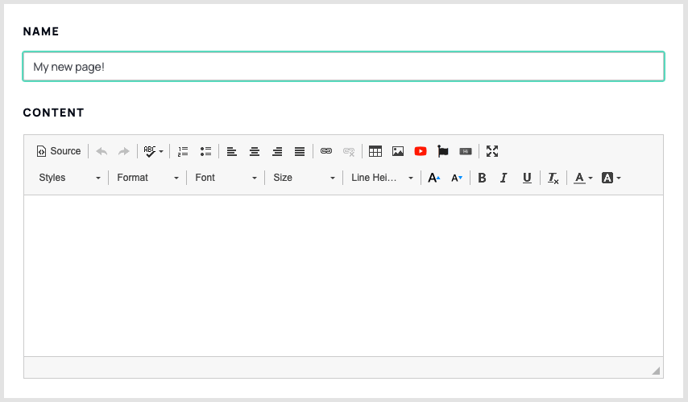The image size is (688, 402).
Task: Align text left
Action: point(232,151)
